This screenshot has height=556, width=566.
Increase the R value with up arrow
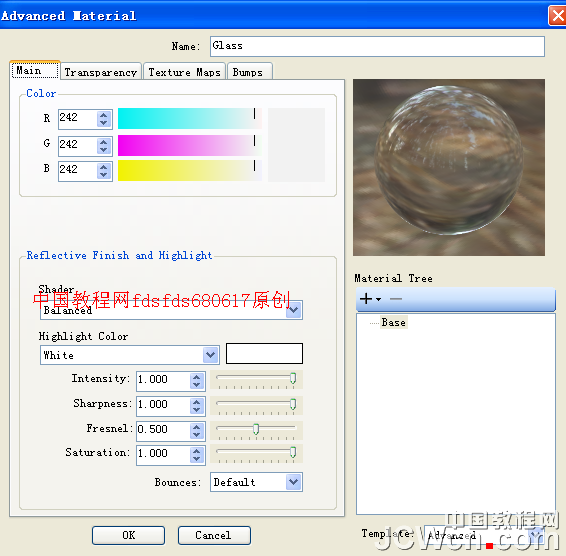coord(104,115)
